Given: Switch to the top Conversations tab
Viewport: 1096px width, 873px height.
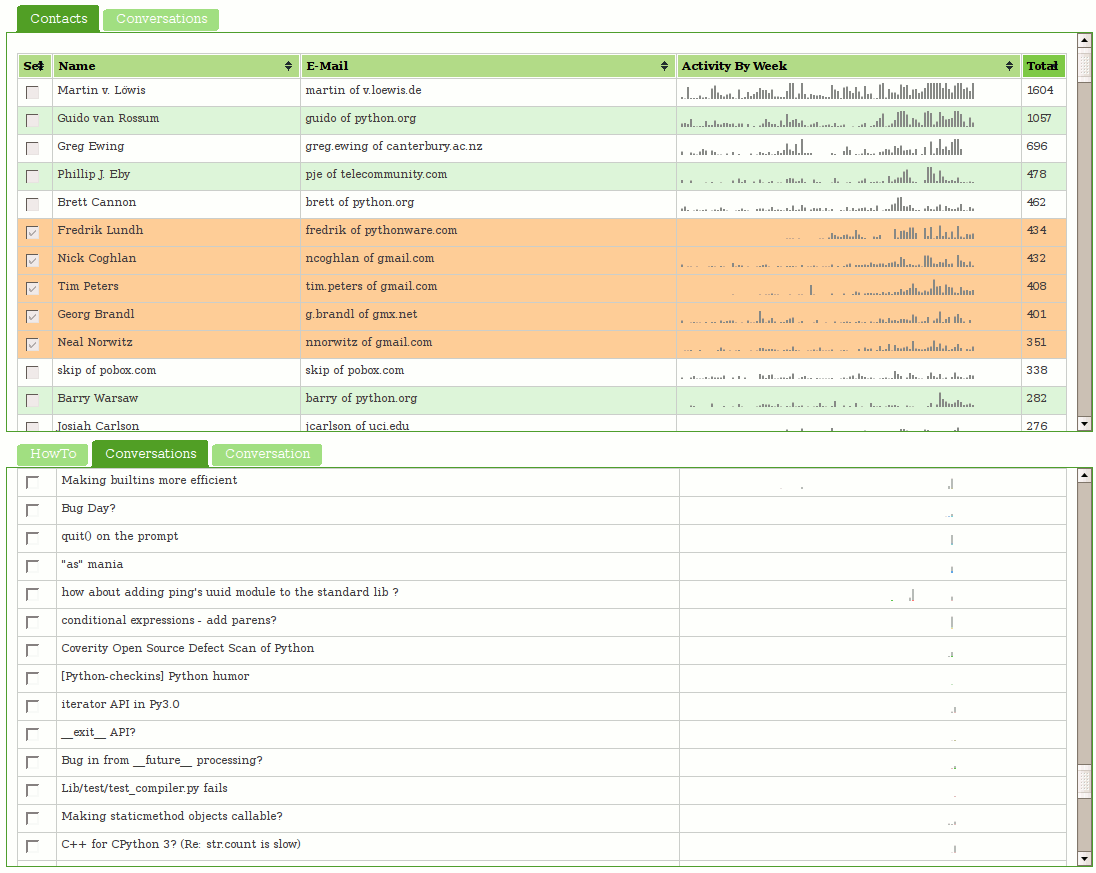Looking at the screenshot, I should point(161,19).
